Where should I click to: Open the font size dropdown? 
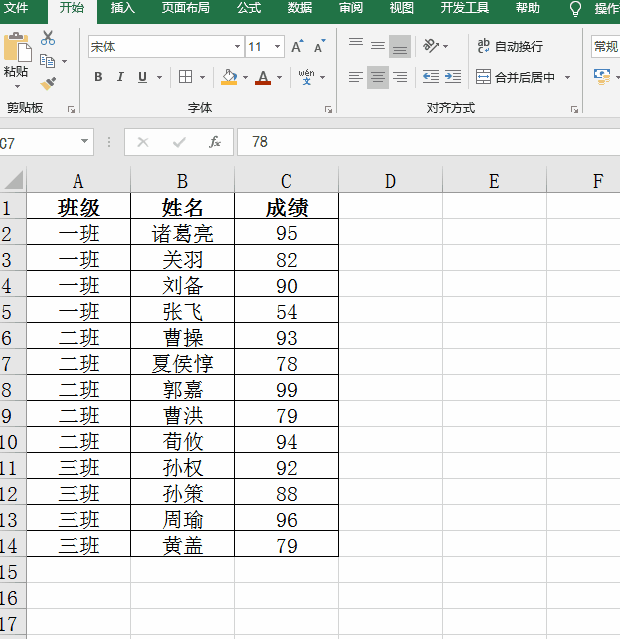coord(277,47)
